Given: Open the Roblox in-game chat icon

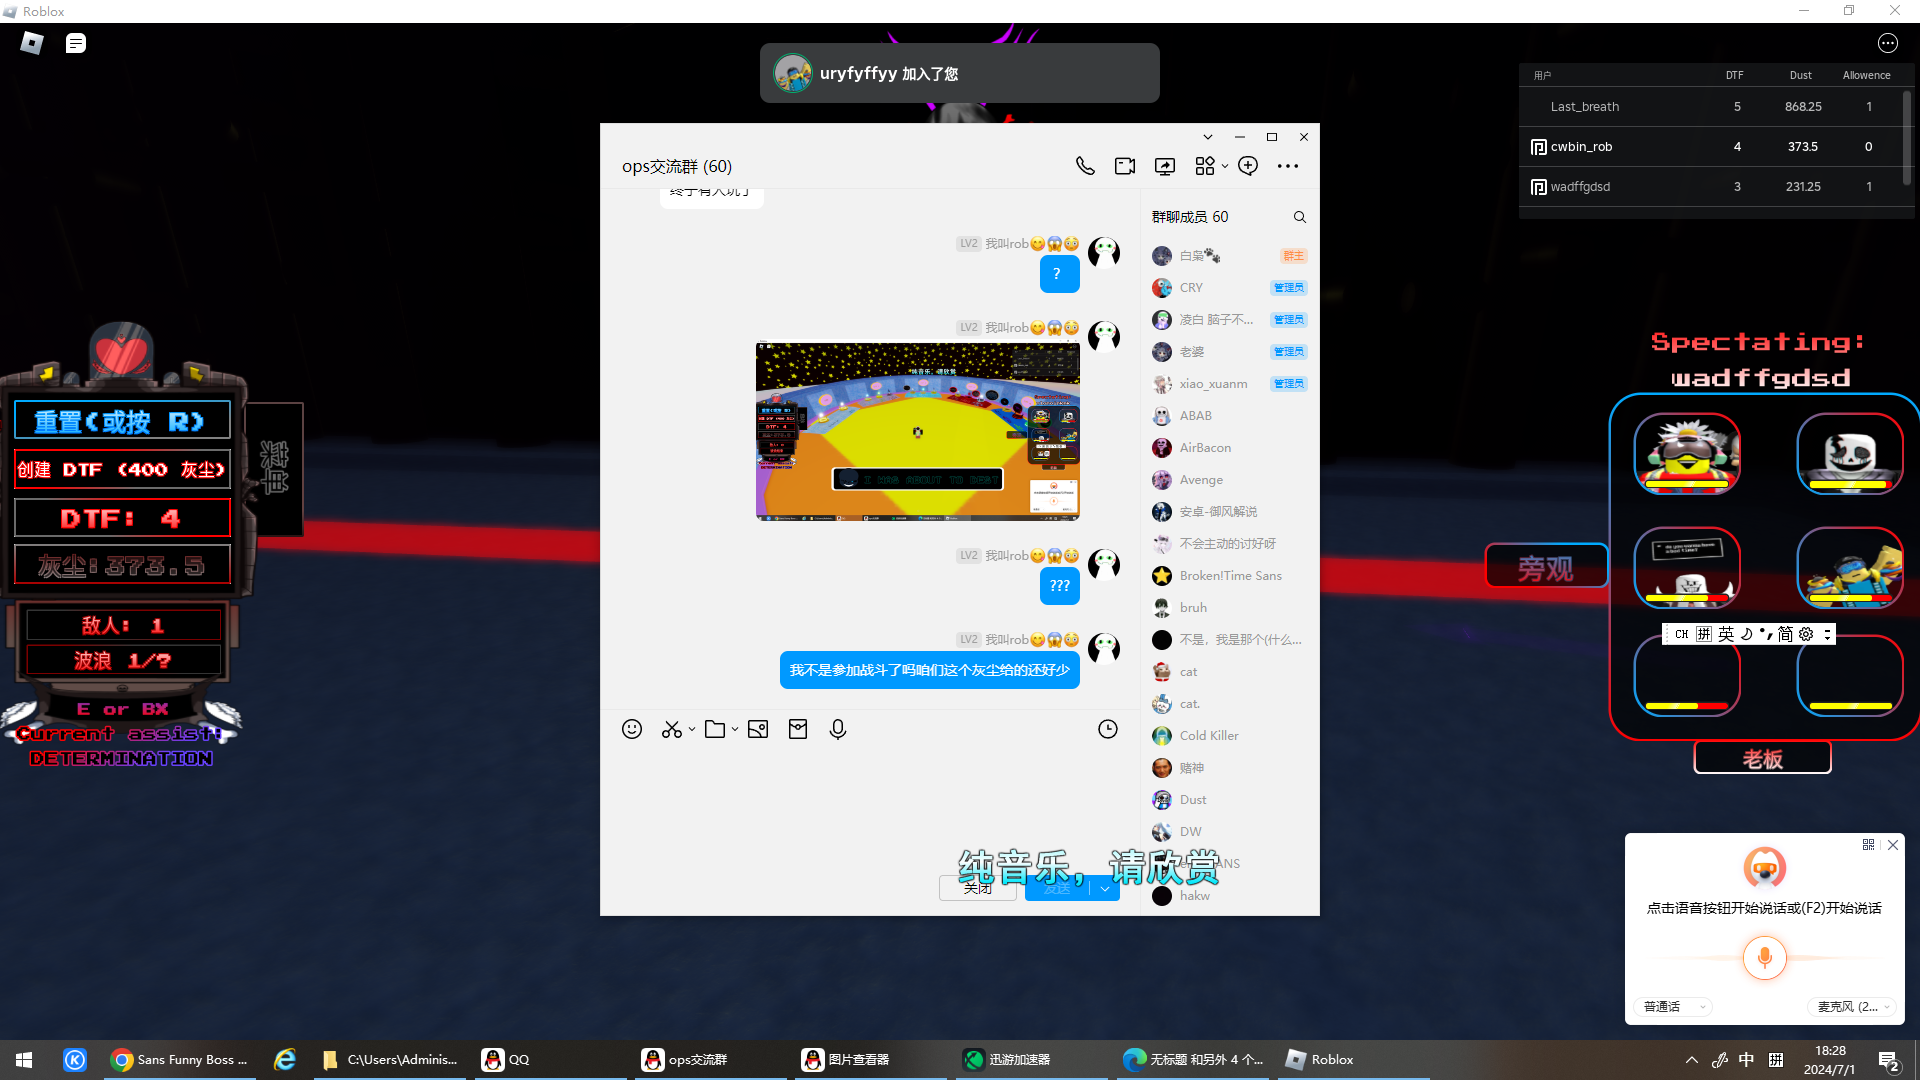Looking at the screenshot, I should pyautogui.click(x=76, y=43).
